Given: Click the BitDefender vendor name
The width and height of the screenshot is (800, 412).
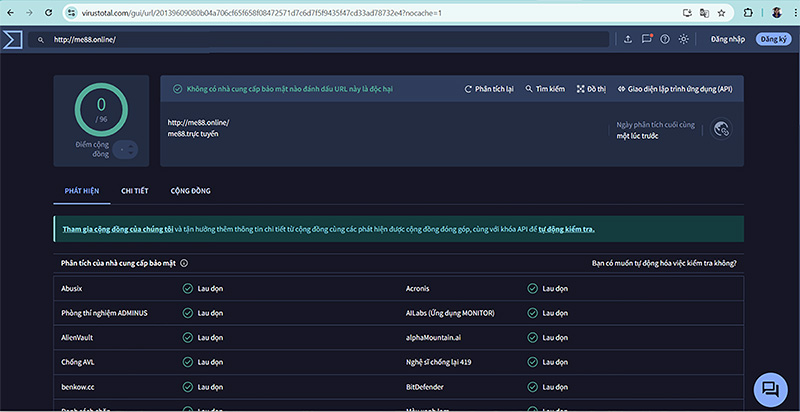Looking at the screenshot, I should point(424,387).
